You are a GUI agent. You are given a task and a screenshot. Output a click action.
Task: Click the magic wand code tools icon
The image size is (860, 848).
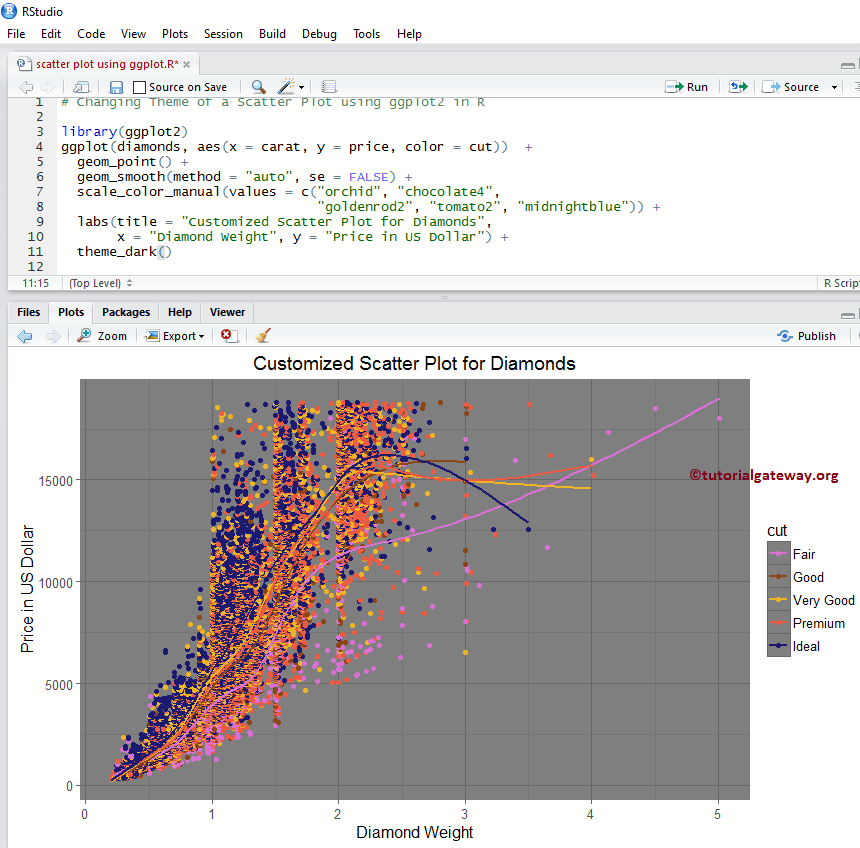[285, 86]
